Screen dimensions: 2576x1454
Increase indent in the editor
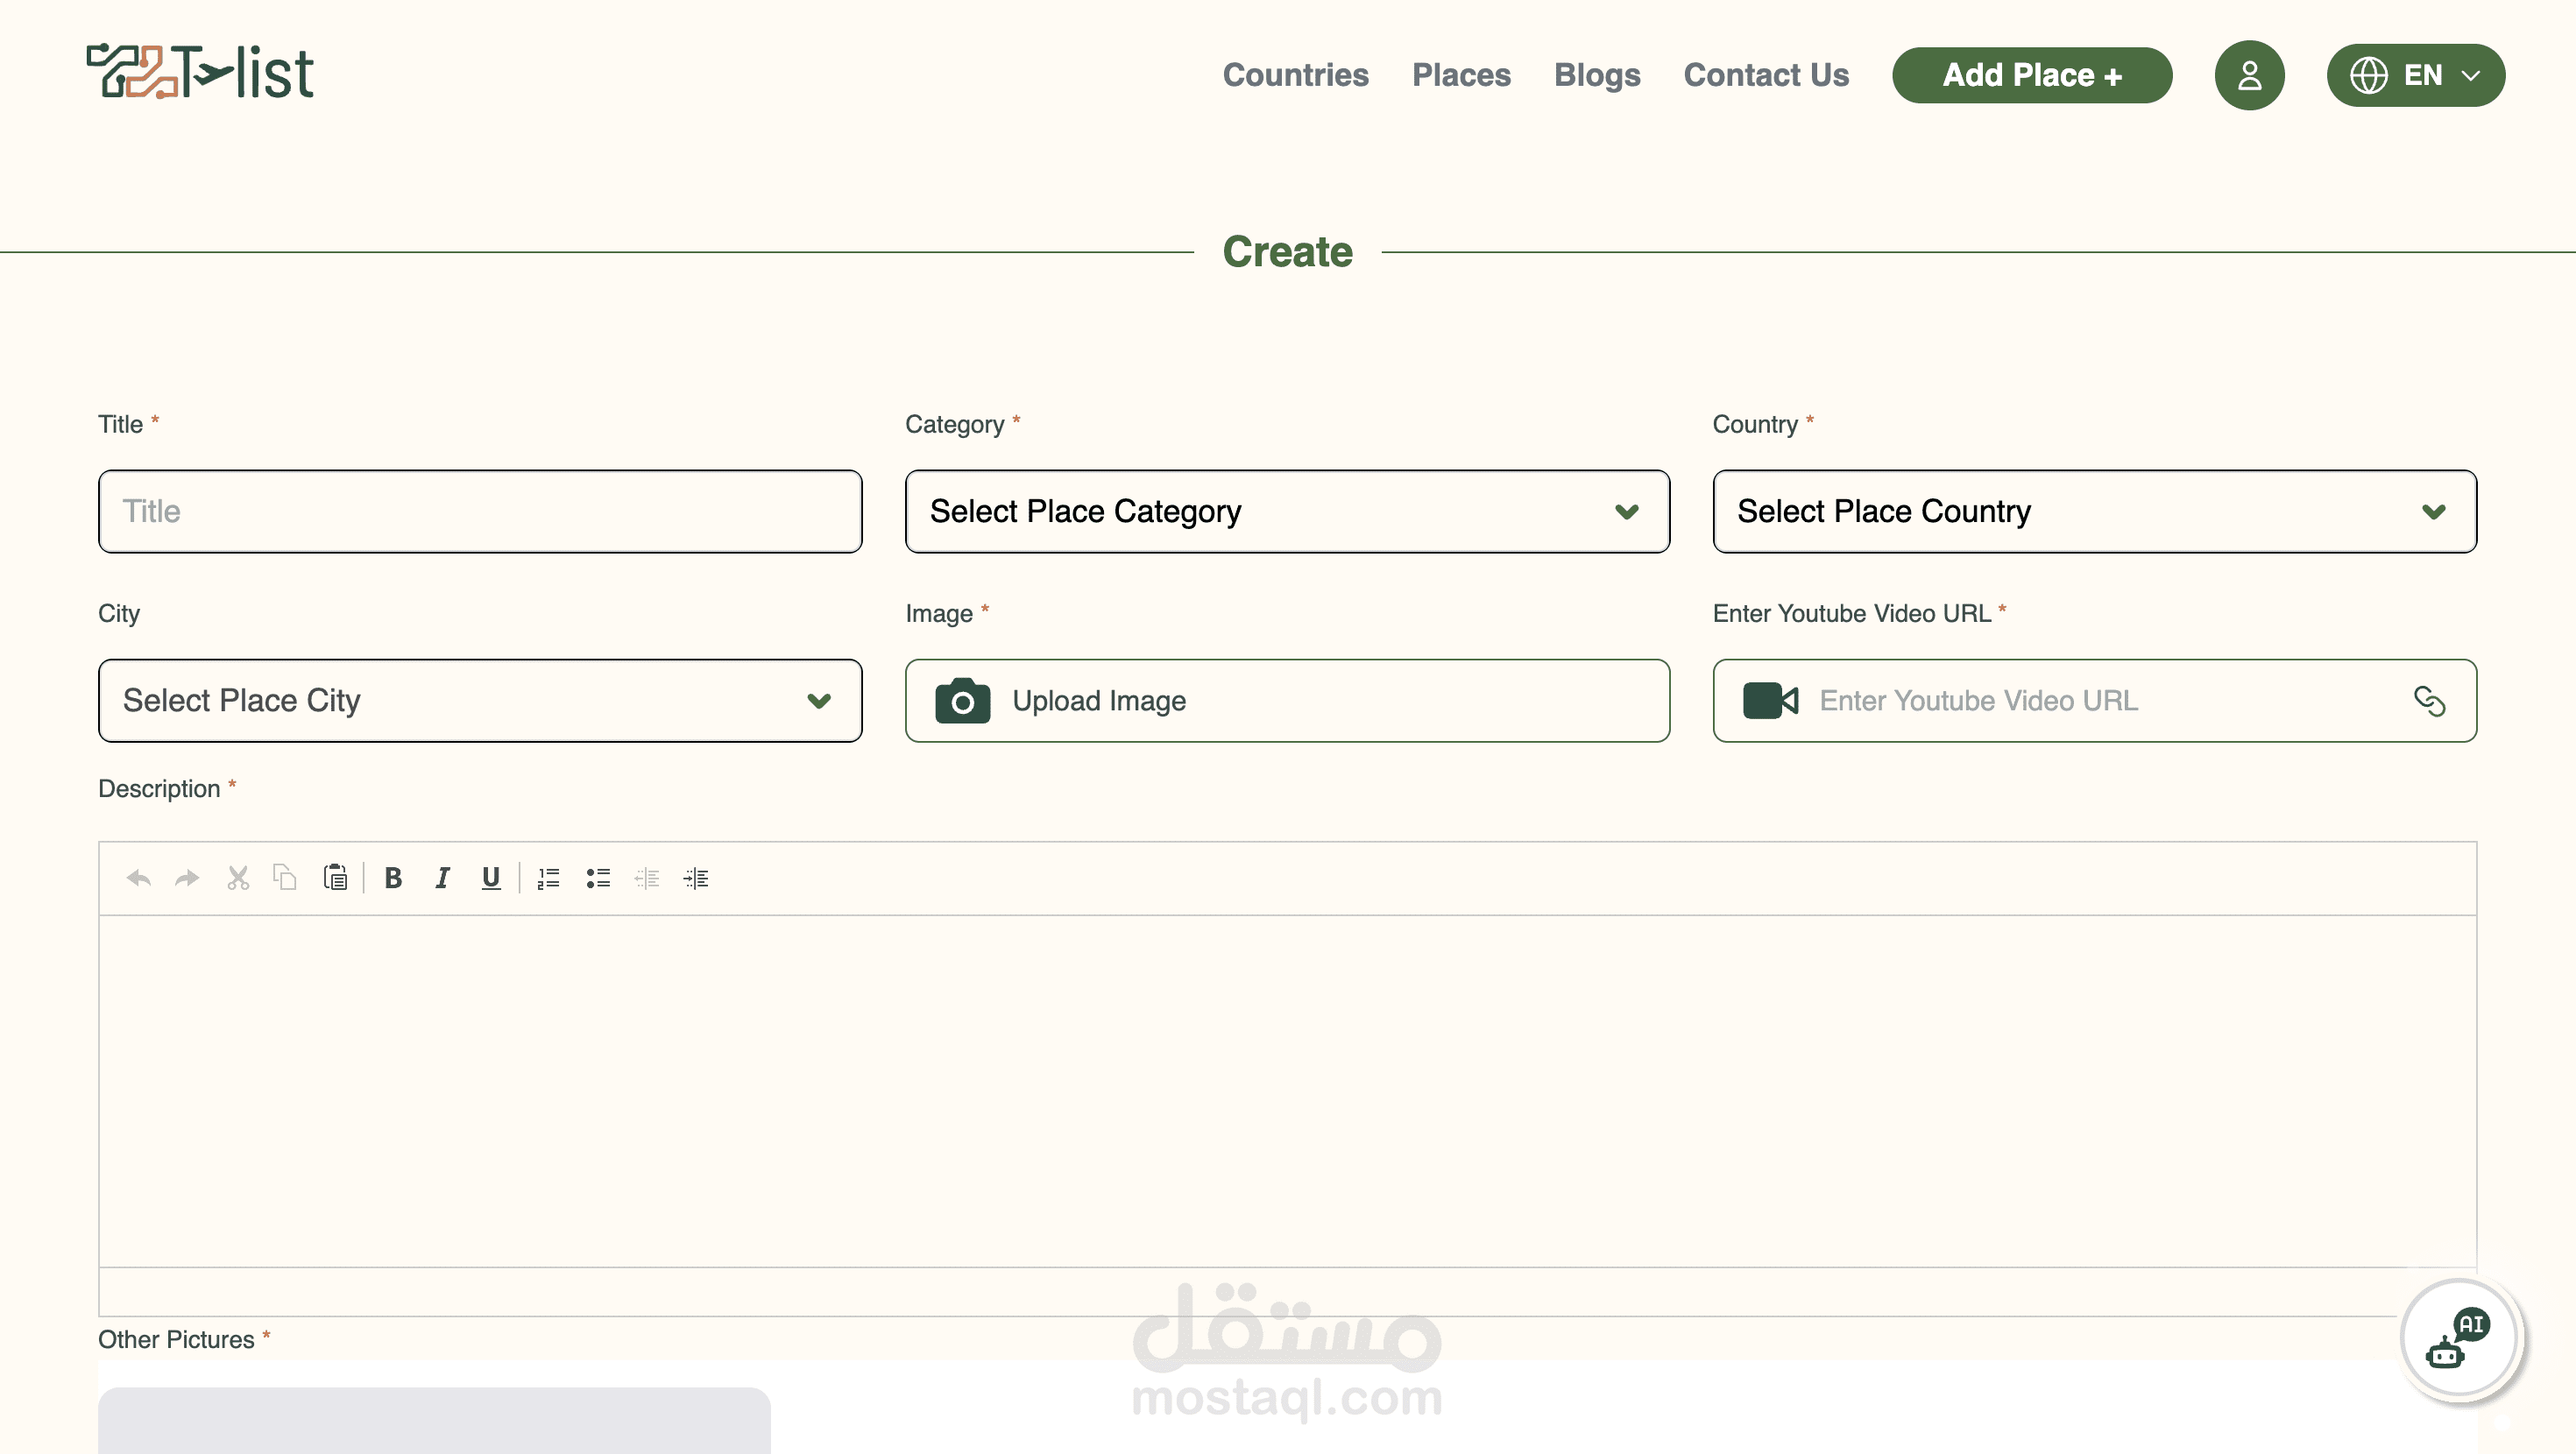pyautogui.click(x=696, y=878)
